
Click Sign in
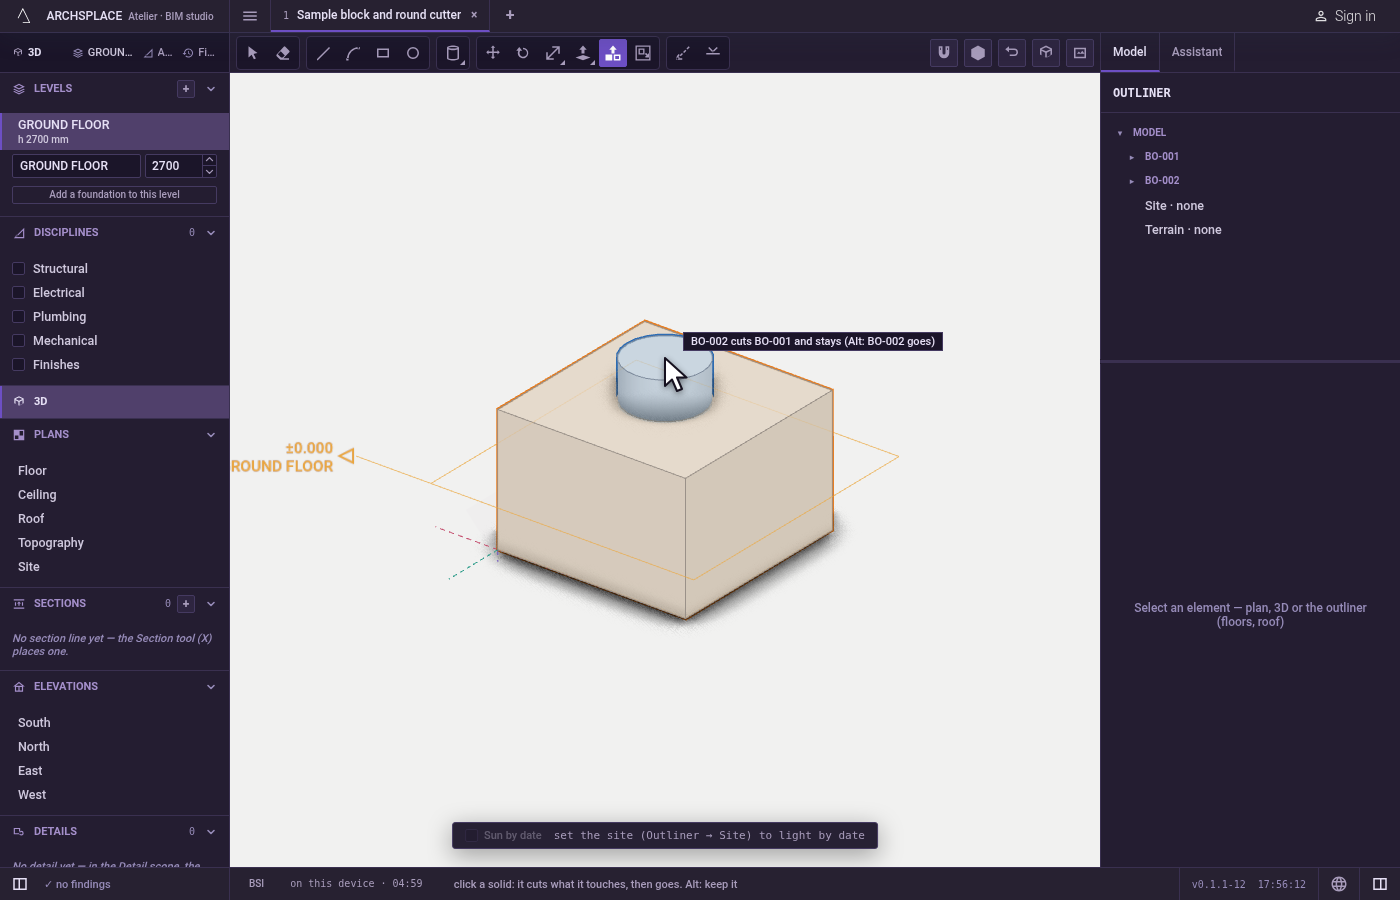click(1345, 16)
